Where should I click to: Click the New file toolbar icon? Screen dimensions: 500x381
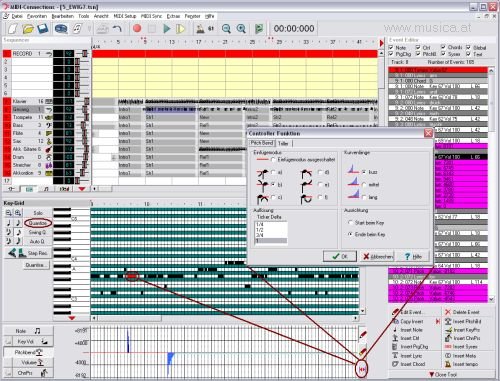point(13,29)
